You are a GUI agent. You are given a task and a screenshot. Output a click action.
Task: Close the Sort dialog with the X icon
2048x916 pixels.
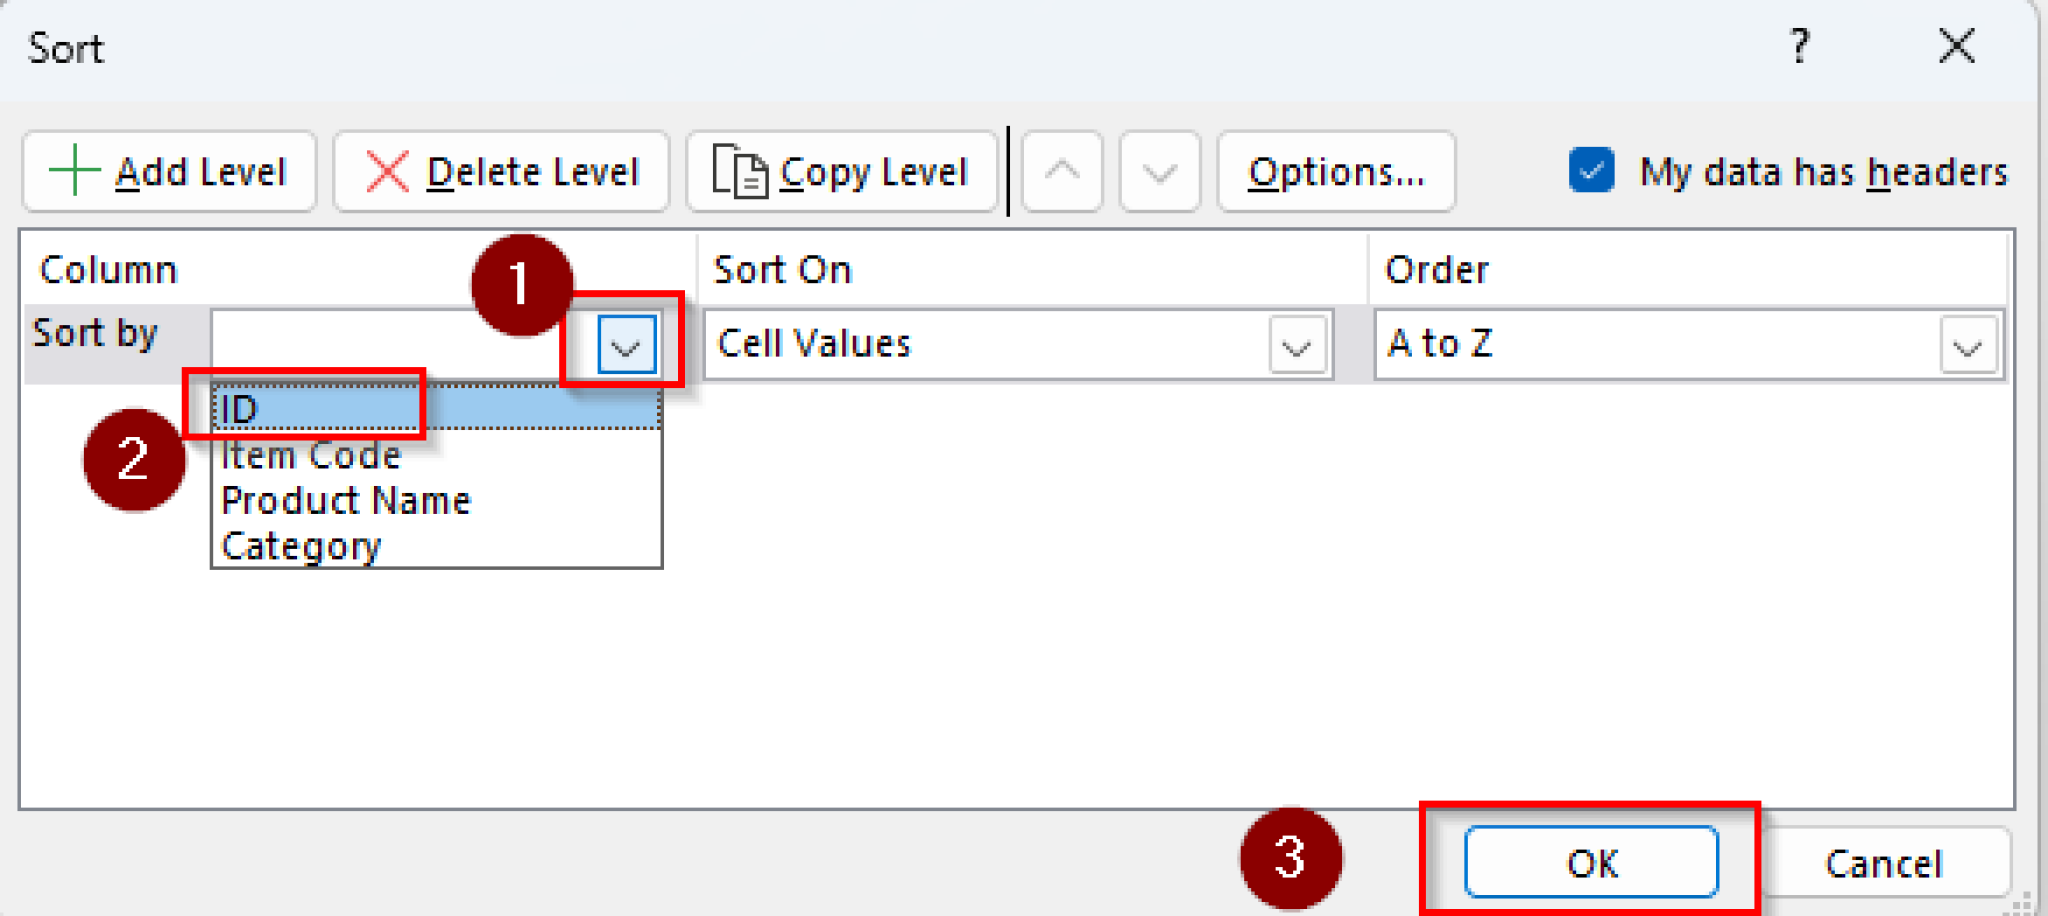click(1957, 46)
